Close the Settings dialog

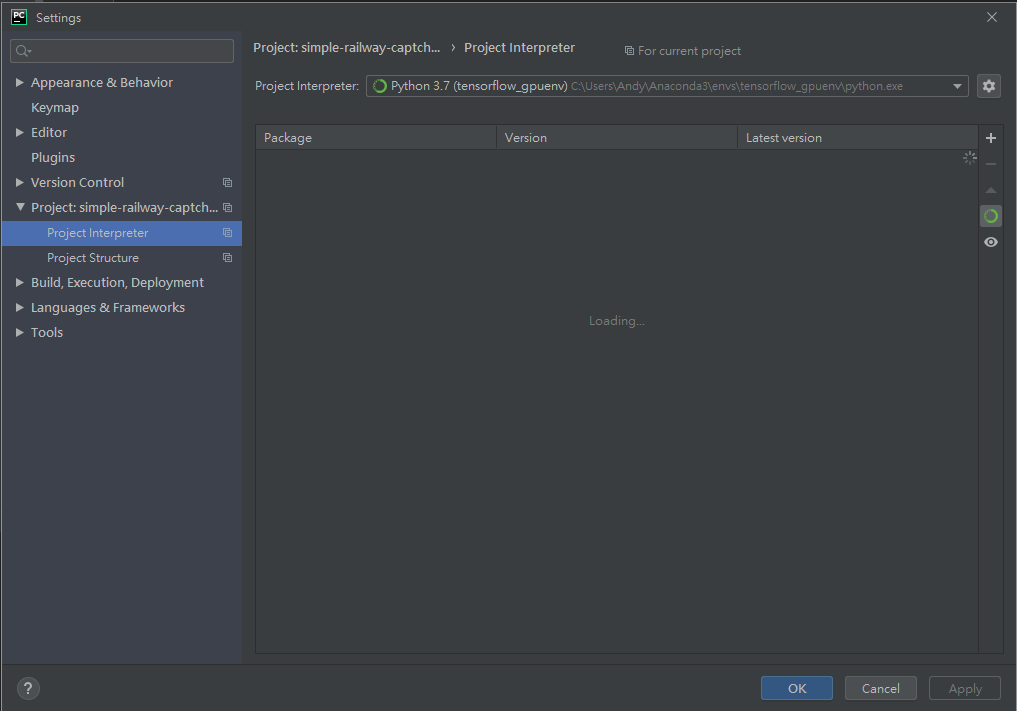pos(992,17)
